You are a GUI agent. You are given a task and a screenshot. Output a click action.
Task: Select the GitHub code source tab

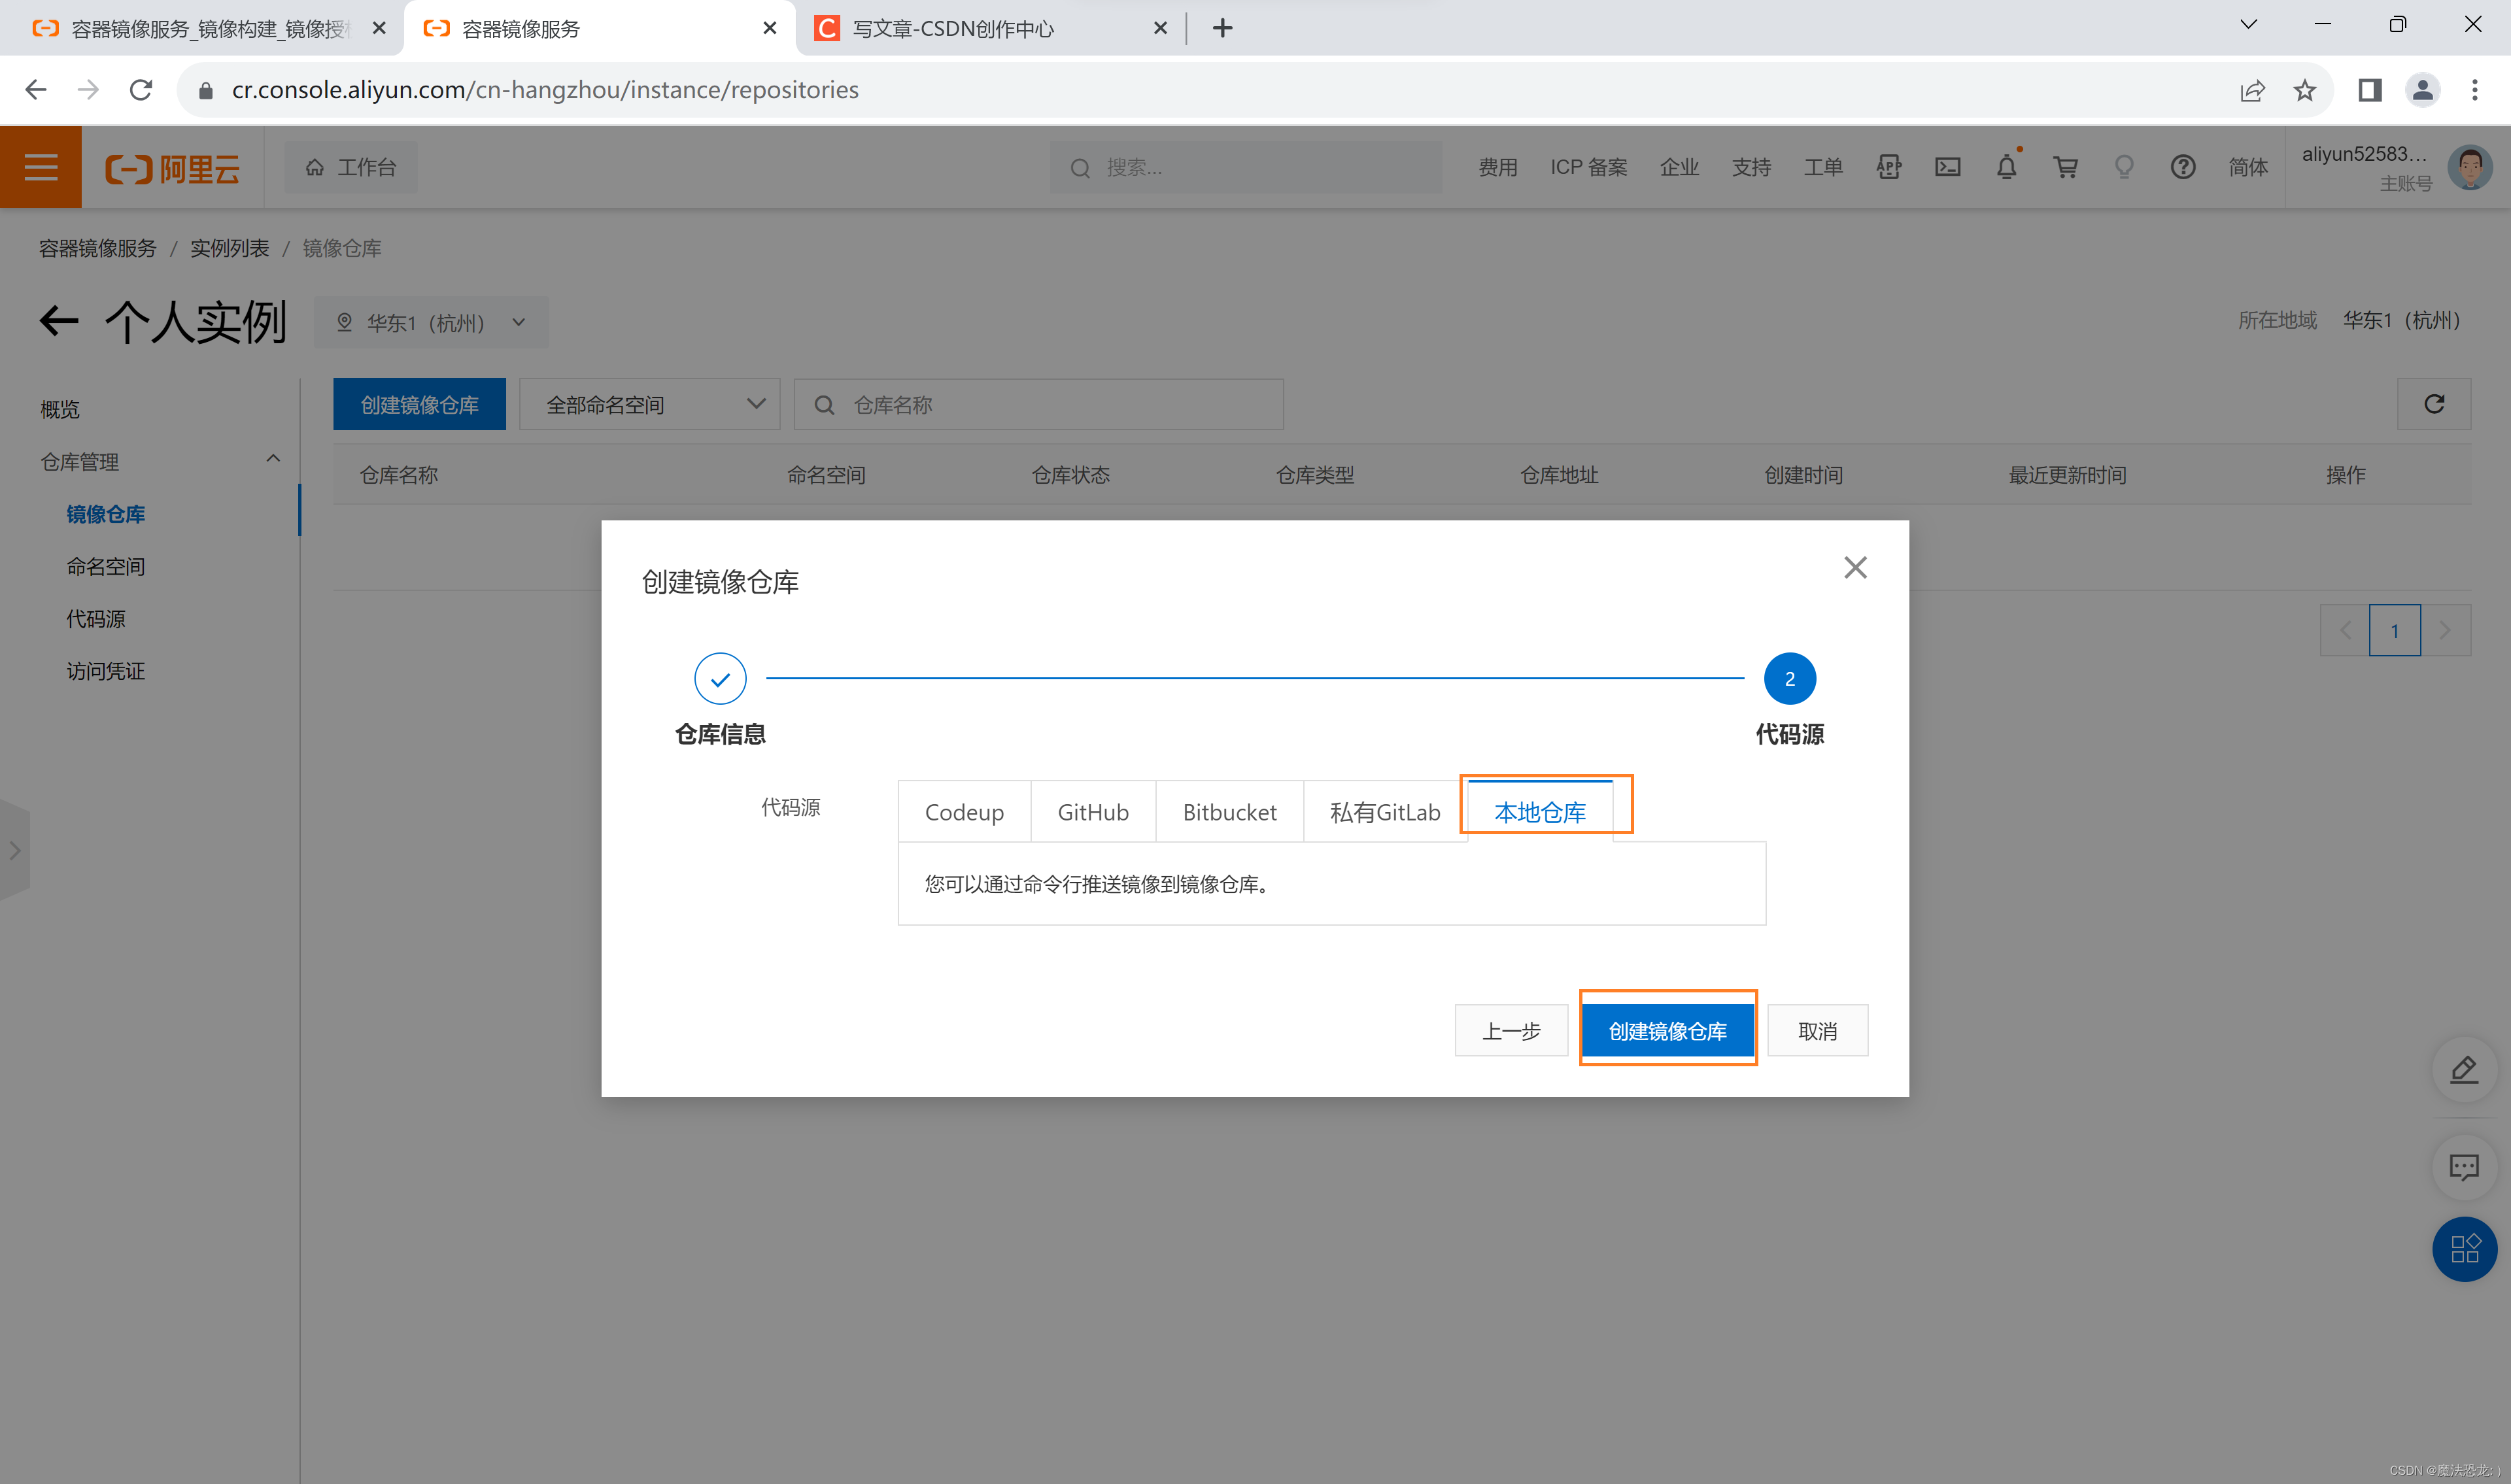coord(1093,812)
